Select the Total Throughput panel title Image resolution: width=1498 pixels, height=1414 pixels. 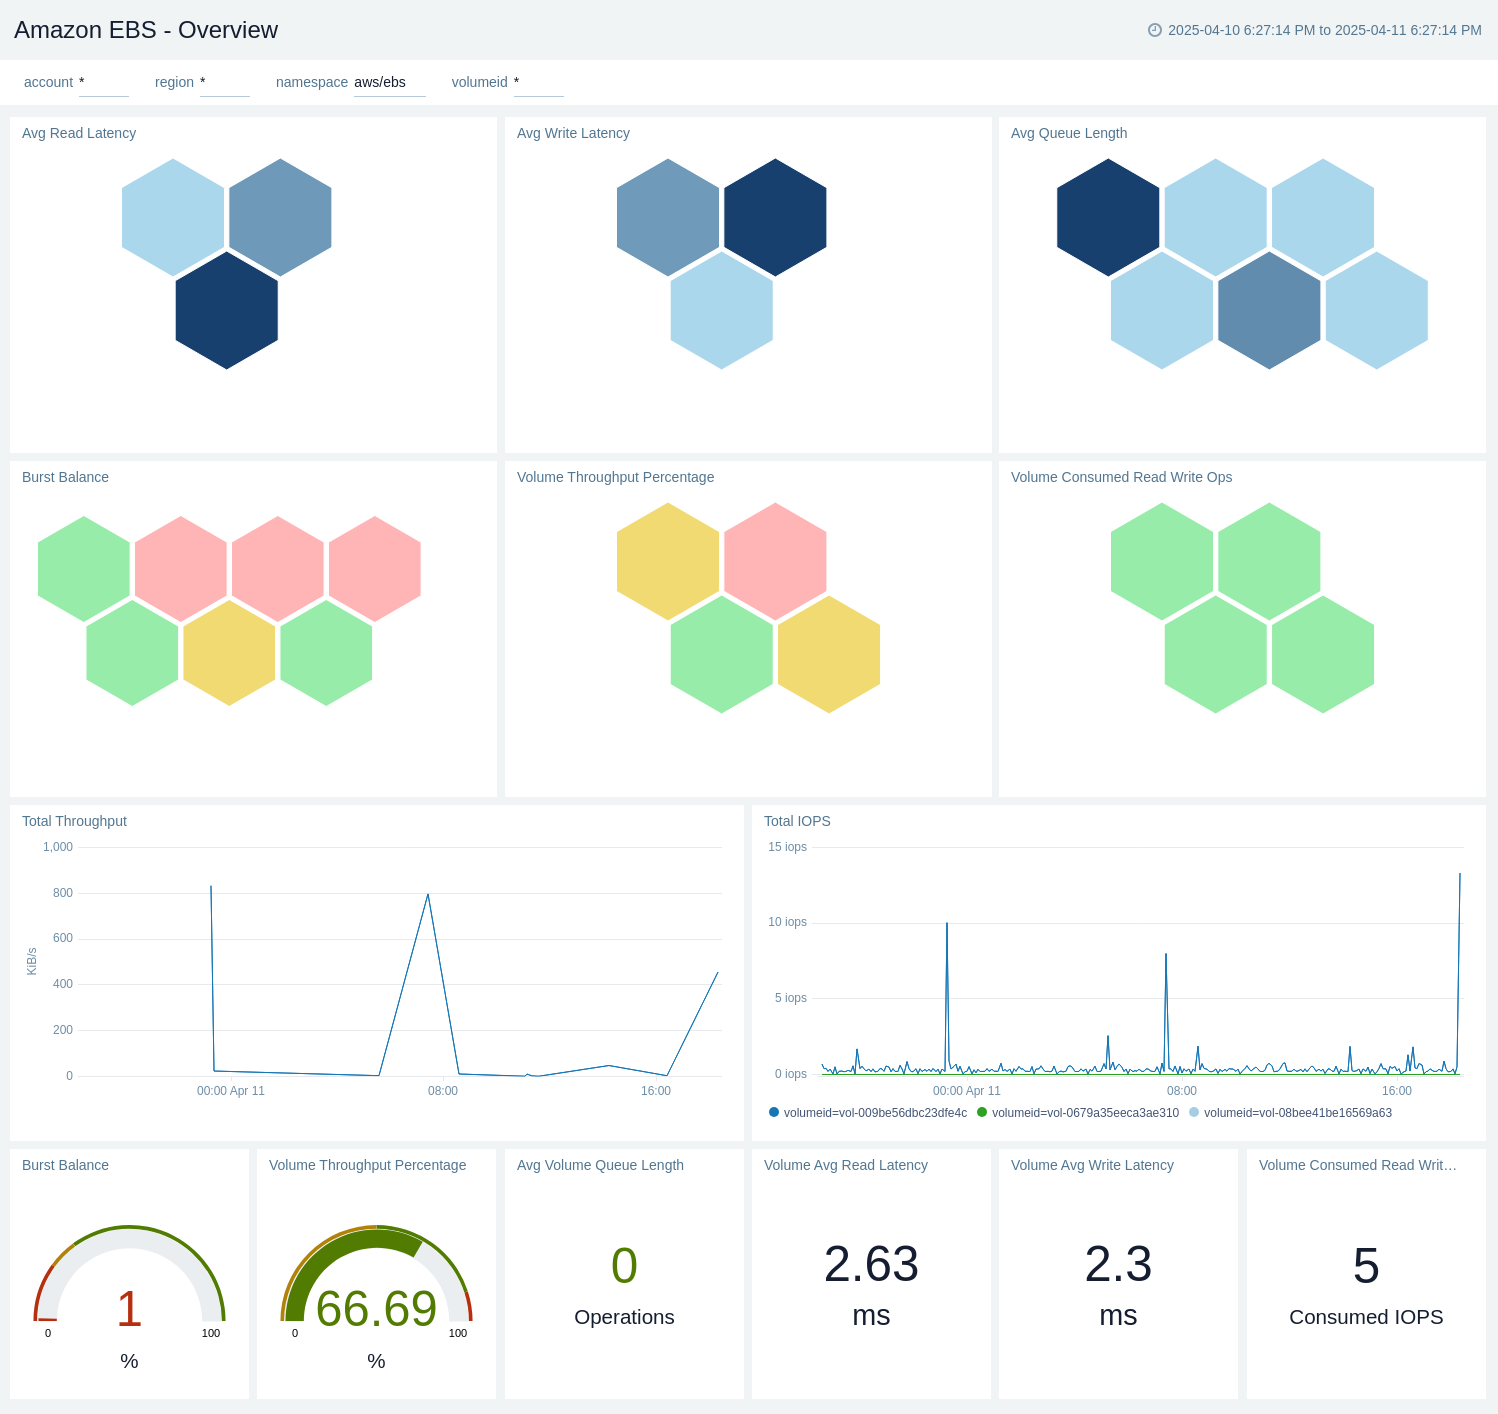[x=74, y=821]
